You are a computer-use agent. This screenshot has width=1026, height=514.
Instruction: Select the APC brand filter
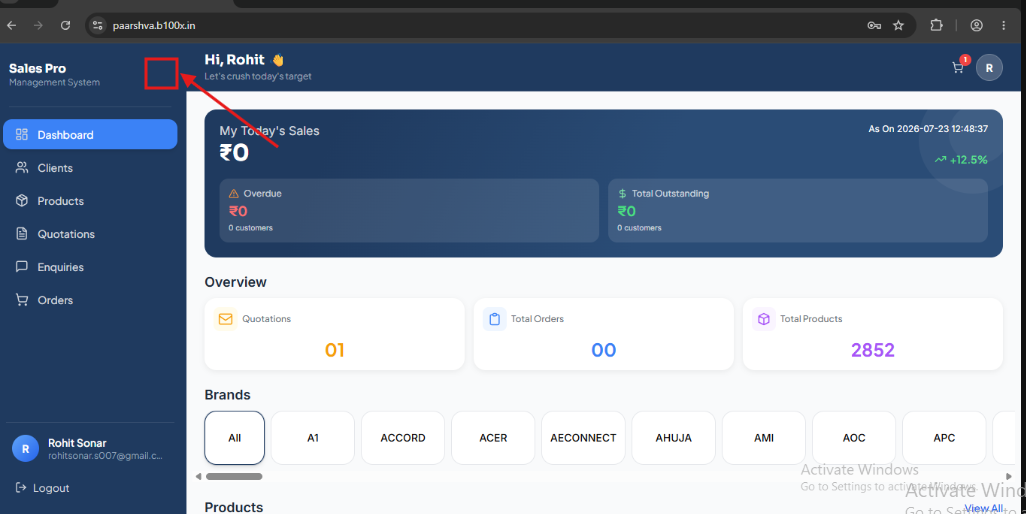pyautogui.click(x=944, y=438)
